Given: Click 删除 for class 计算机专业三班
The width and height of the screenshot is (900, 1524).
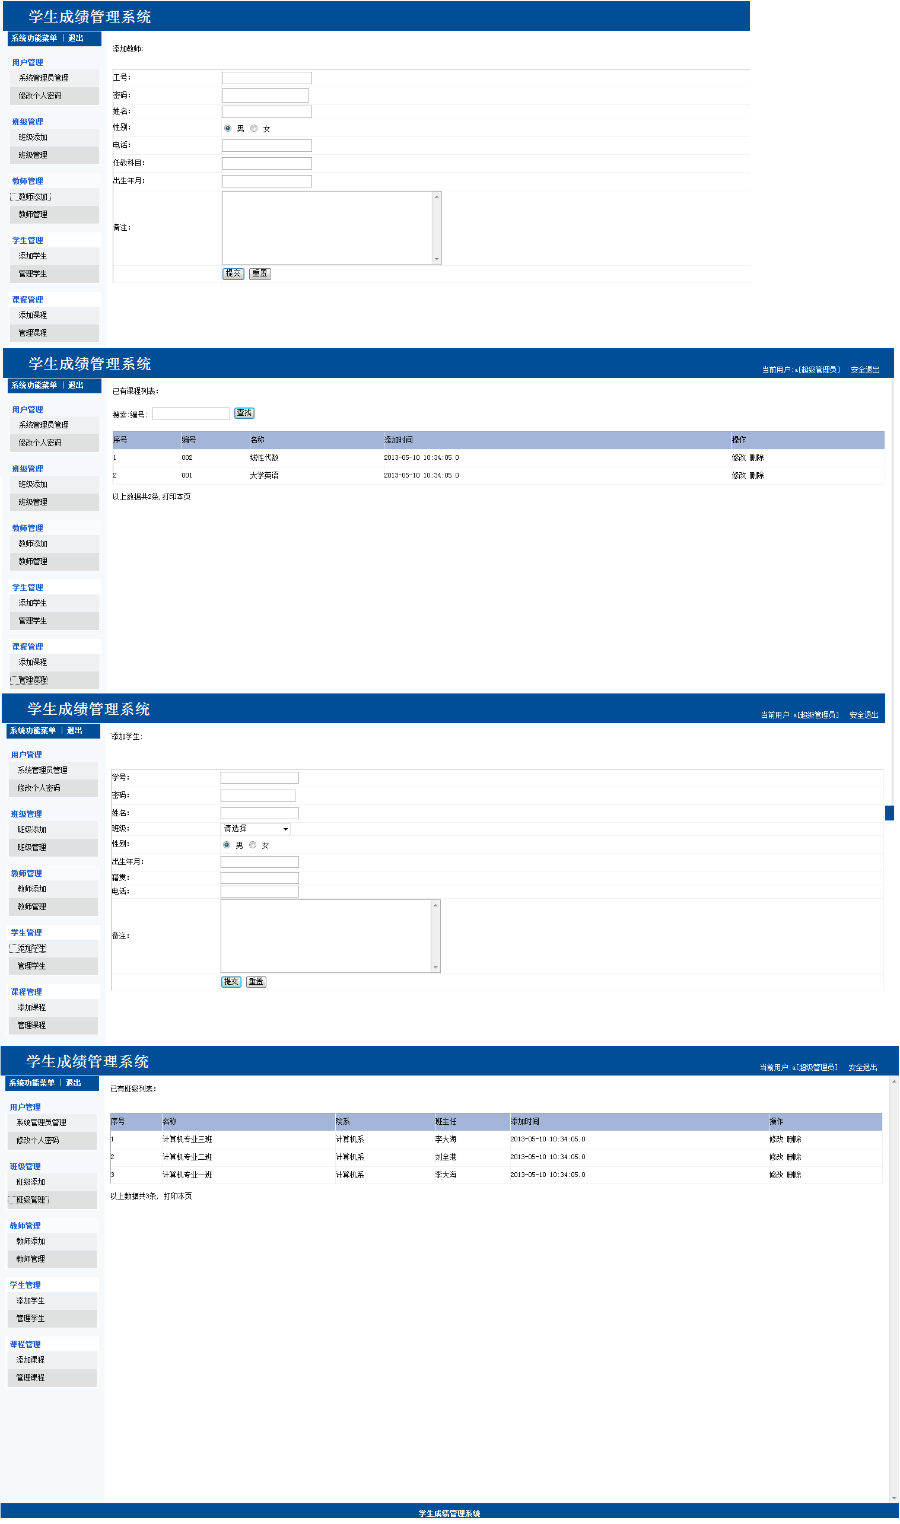Looking at the screenshot, I should tap(794, 1139).
